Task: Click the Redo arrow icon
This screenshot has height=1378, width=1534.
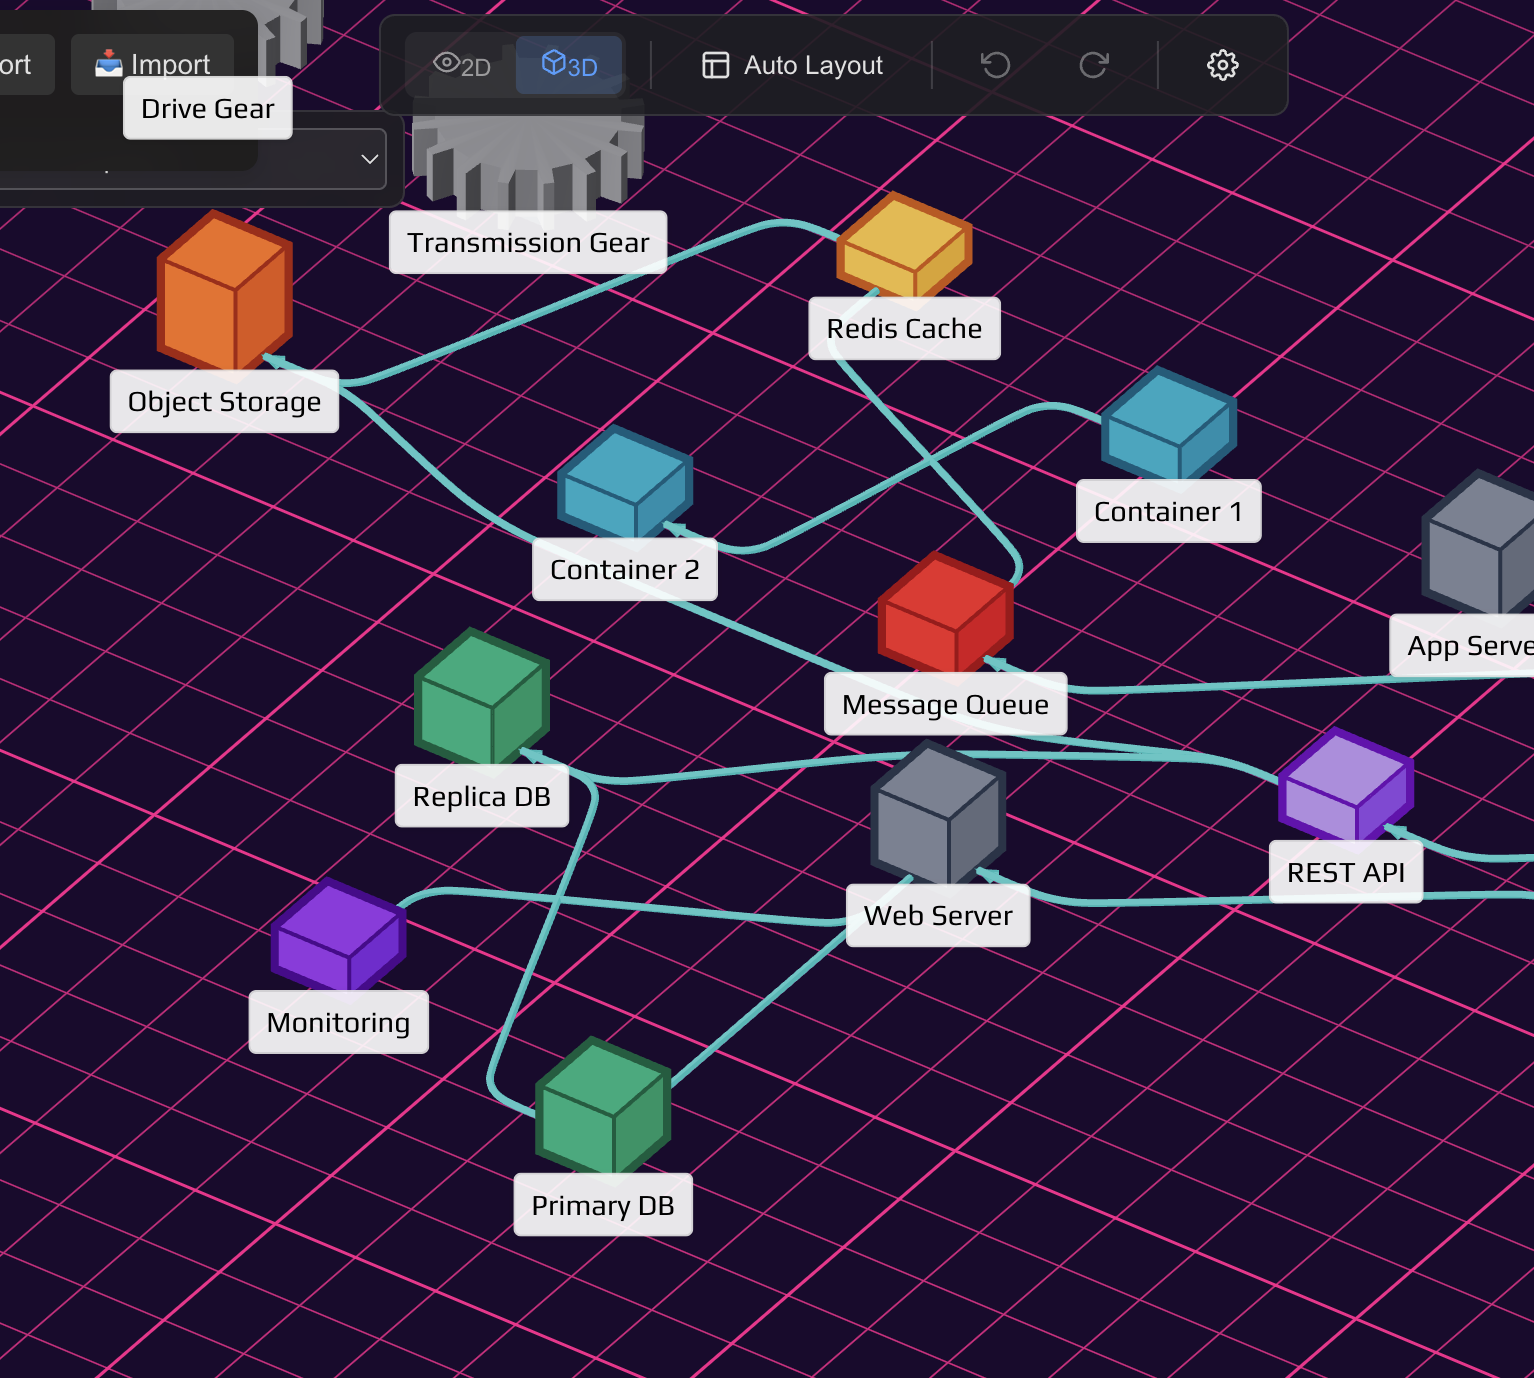Action: point(1092,64)
